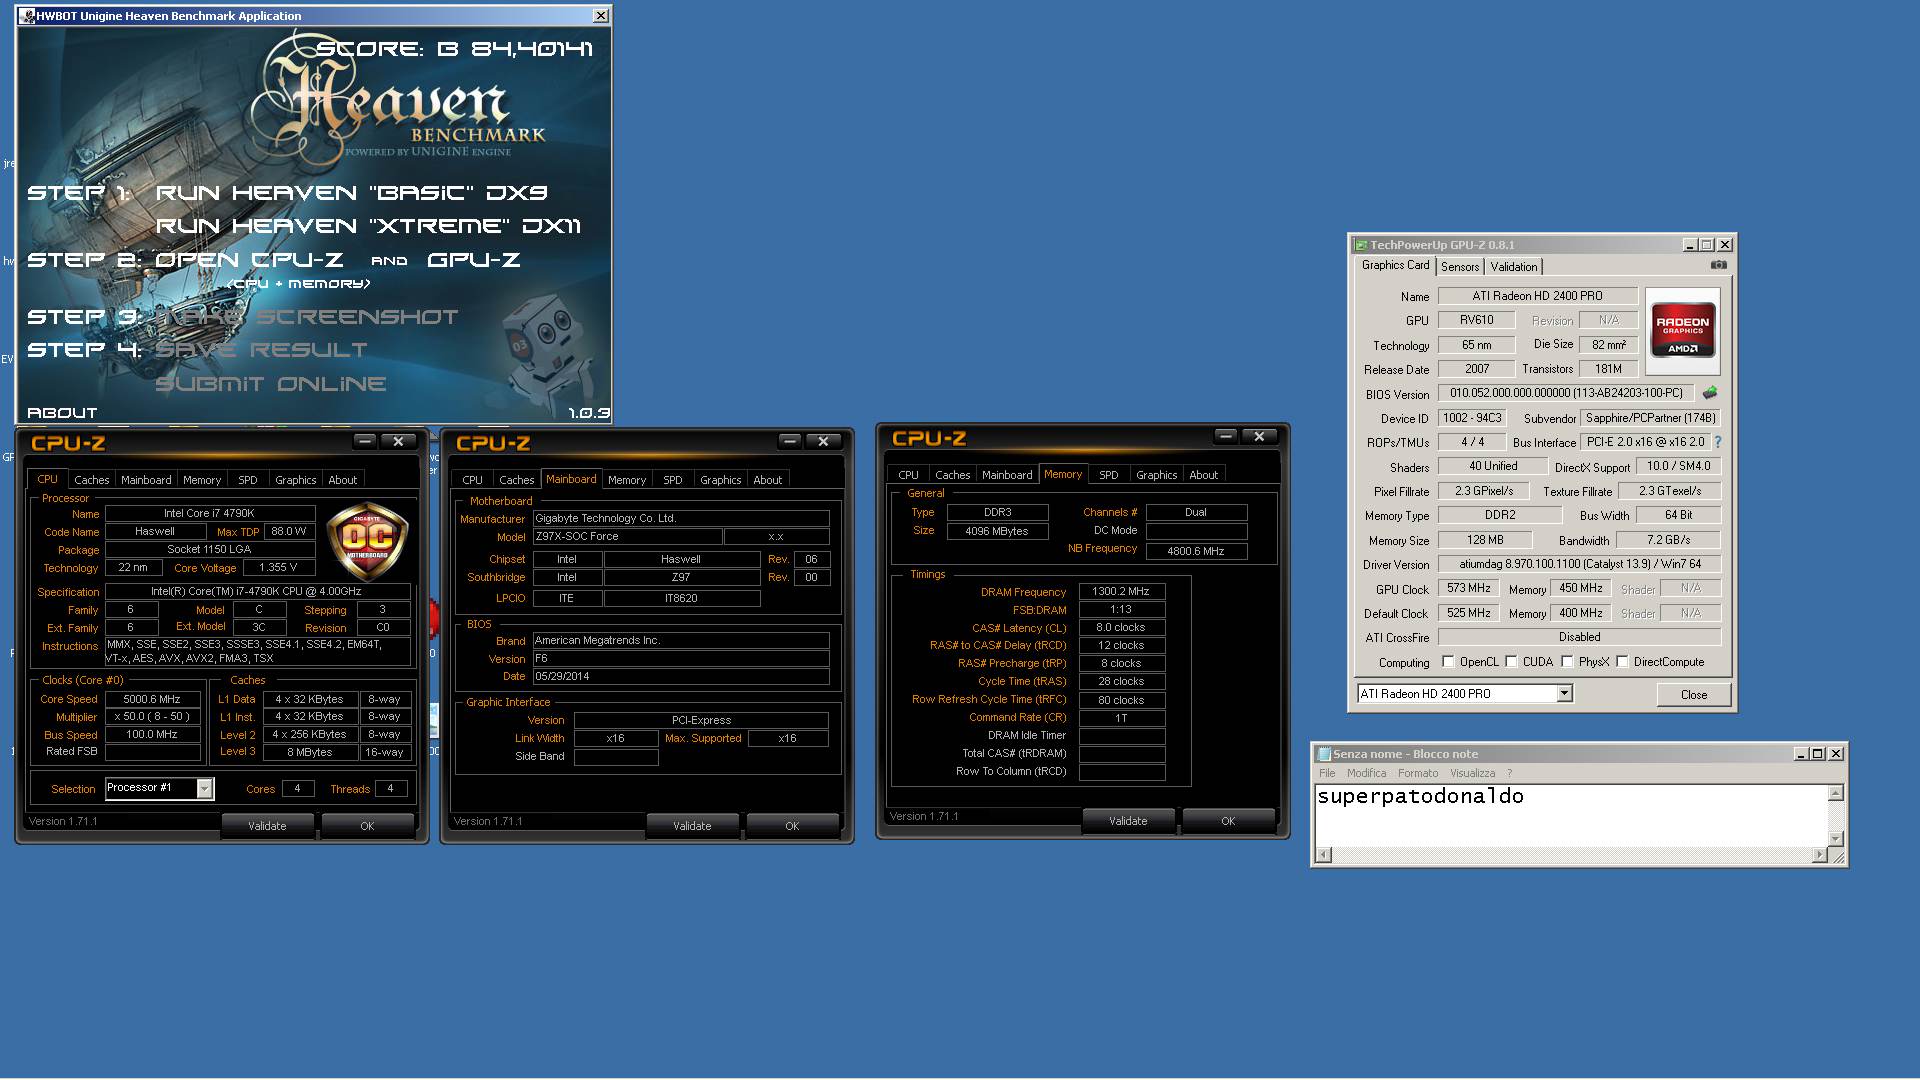Click Save Result in Heaven benchmark
1920x1080 pixels.
[261, 350]
